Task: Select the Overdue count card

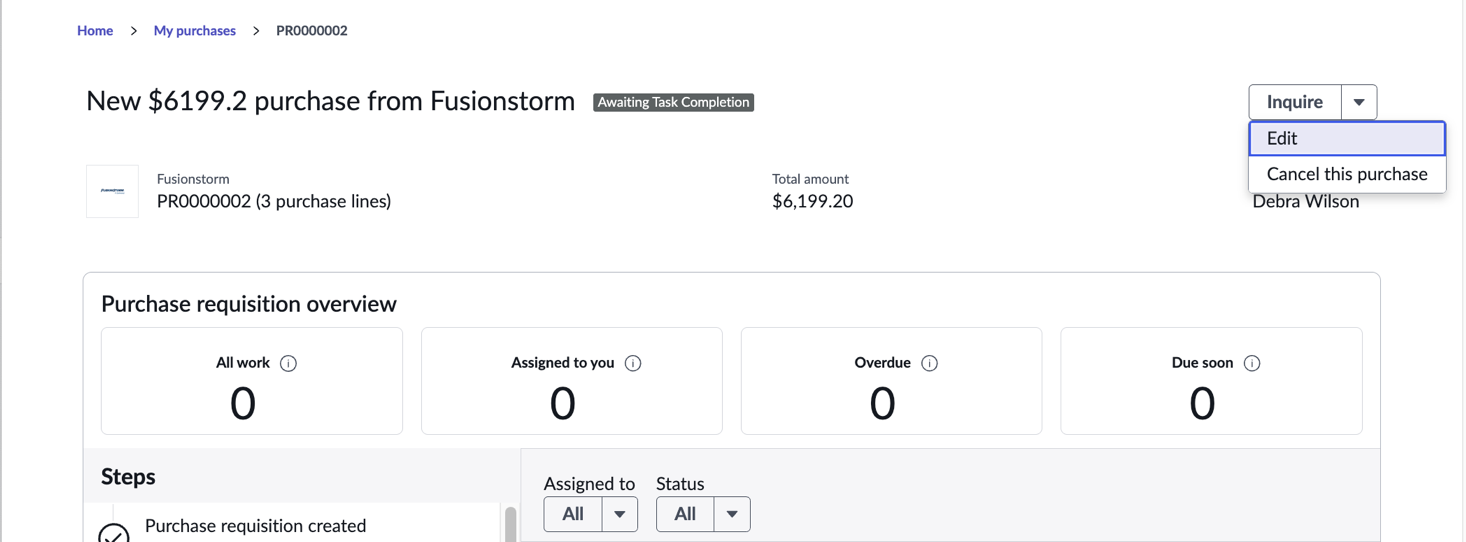Action: (891, 381)
